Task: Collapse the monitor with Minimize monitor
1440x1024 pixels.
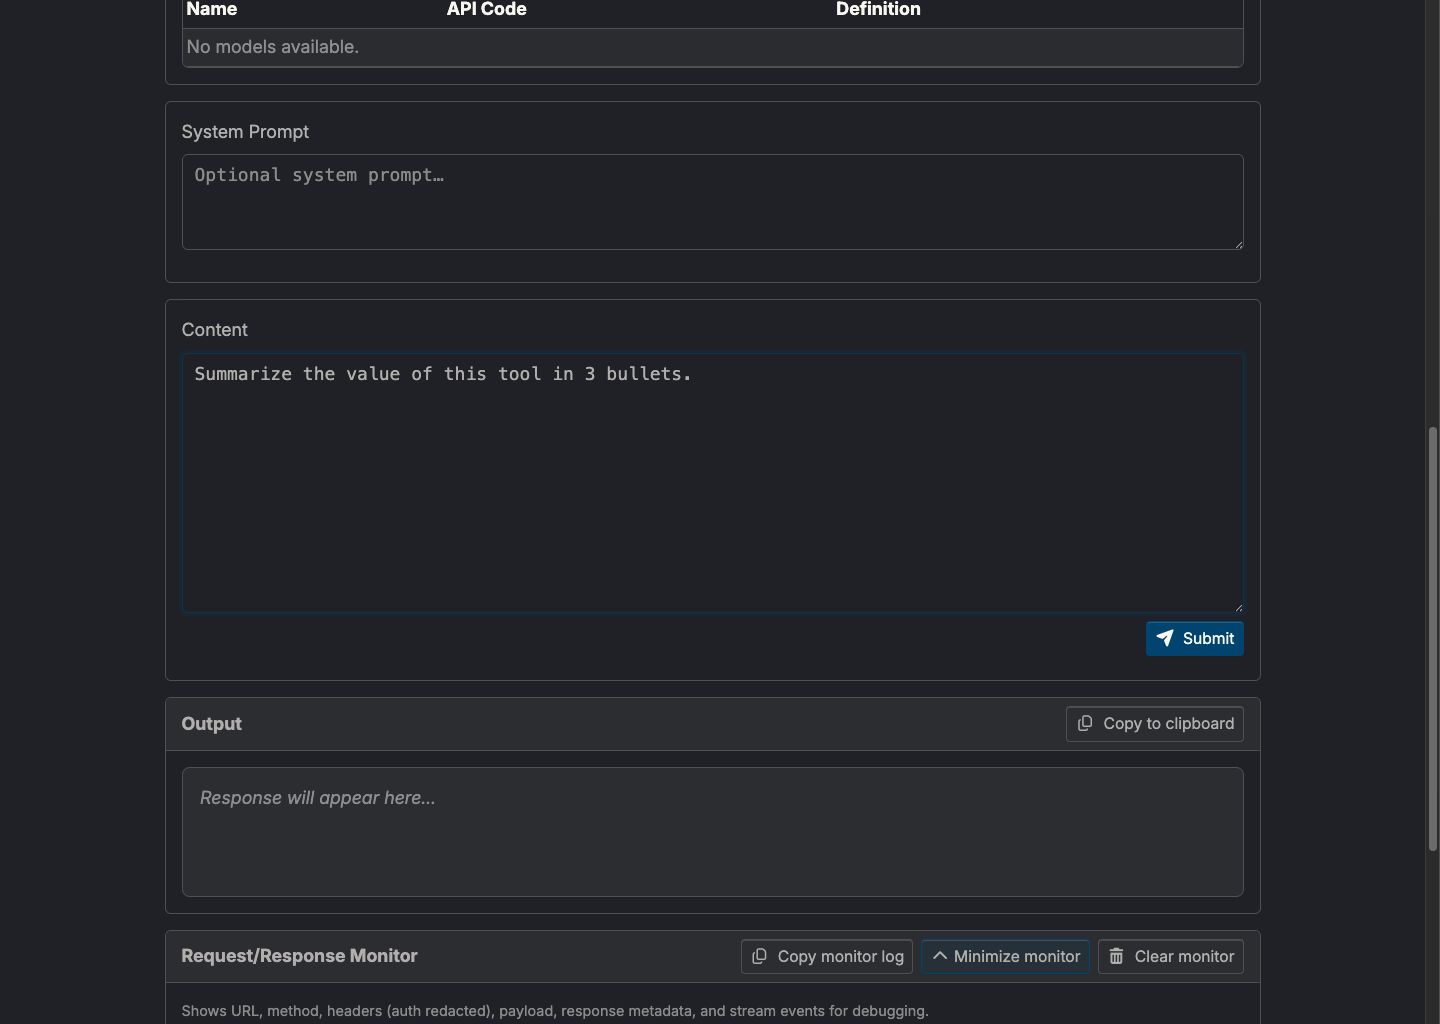Action: (1005, 956)
